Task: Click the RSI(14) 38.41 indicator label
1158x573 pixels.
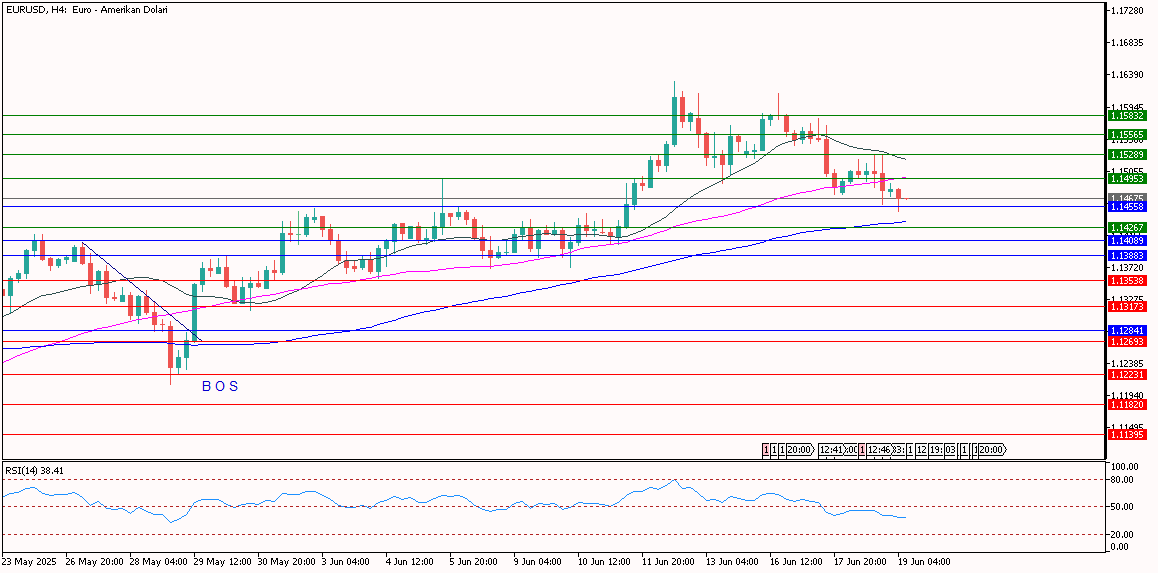Action: click(x=35, y=470)
